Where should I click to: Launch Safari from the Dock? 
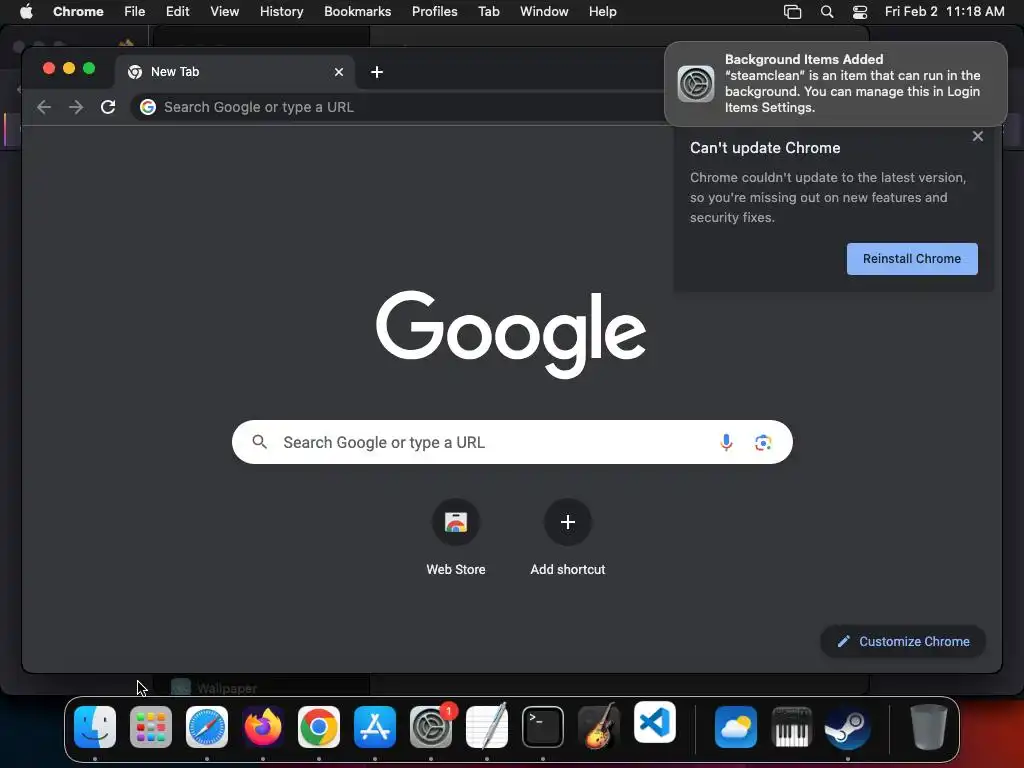pyautogui.click(x=207, y=726)
